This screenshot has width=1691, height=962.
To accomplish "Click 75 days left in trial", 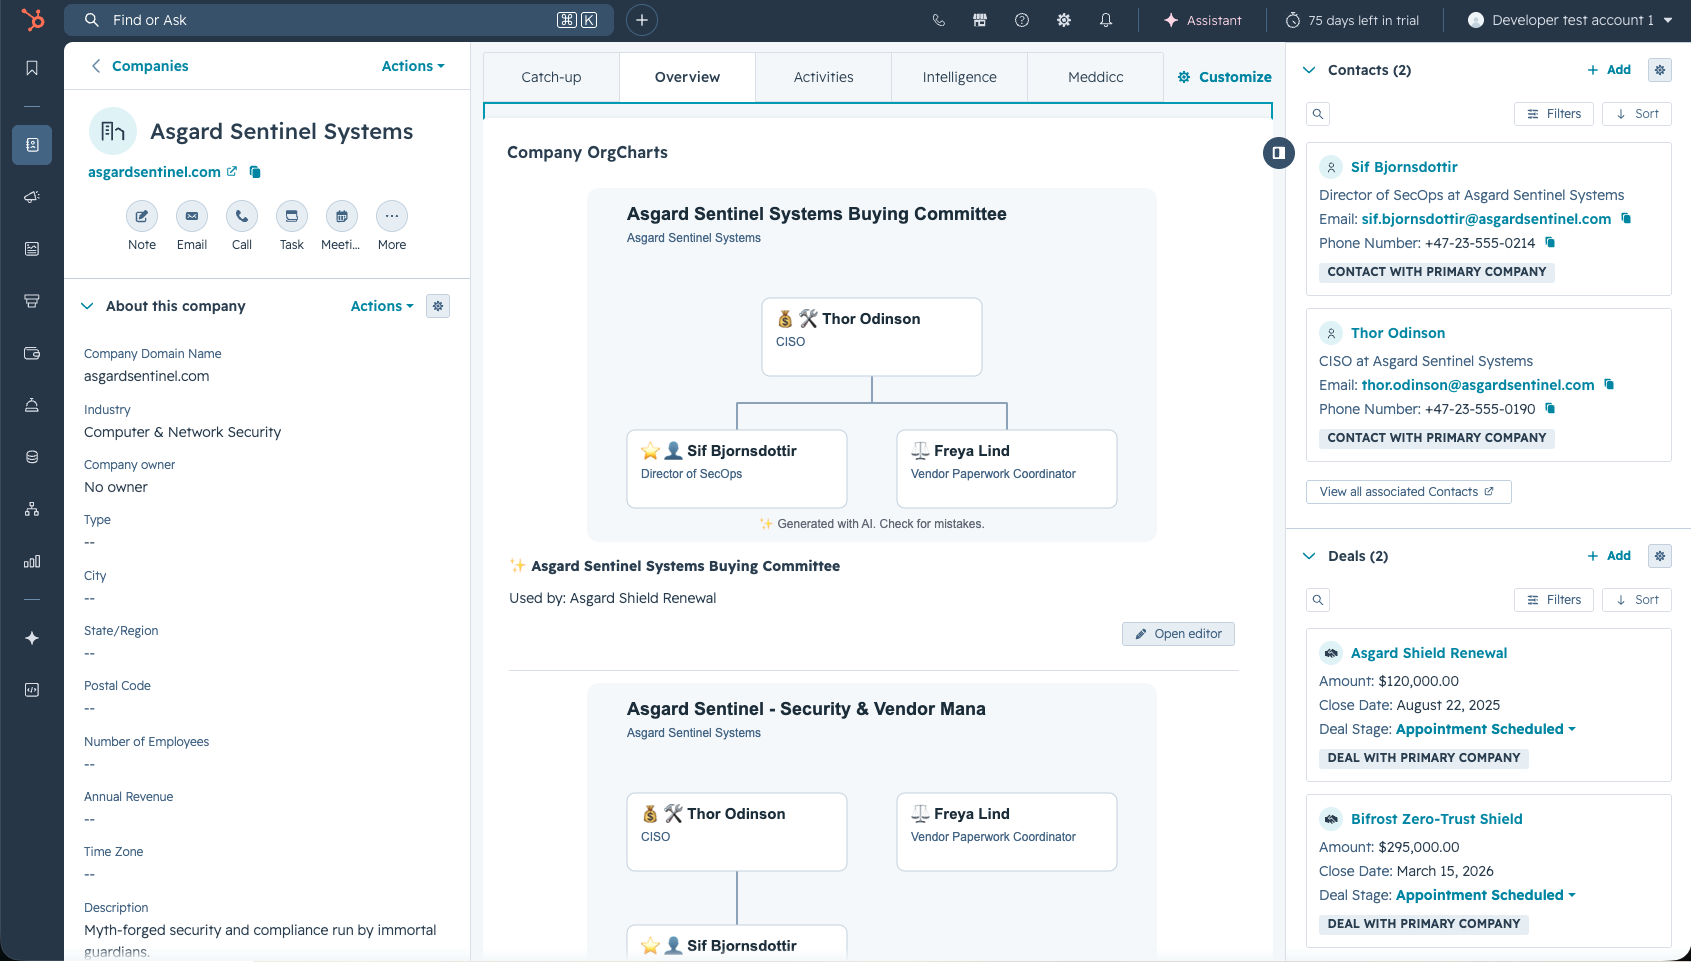I will coord(1352,20).
